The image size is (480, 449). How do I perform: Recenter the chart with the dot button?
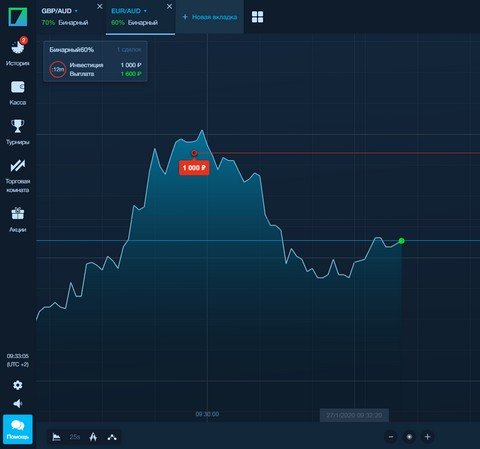[x=409, y=437]
